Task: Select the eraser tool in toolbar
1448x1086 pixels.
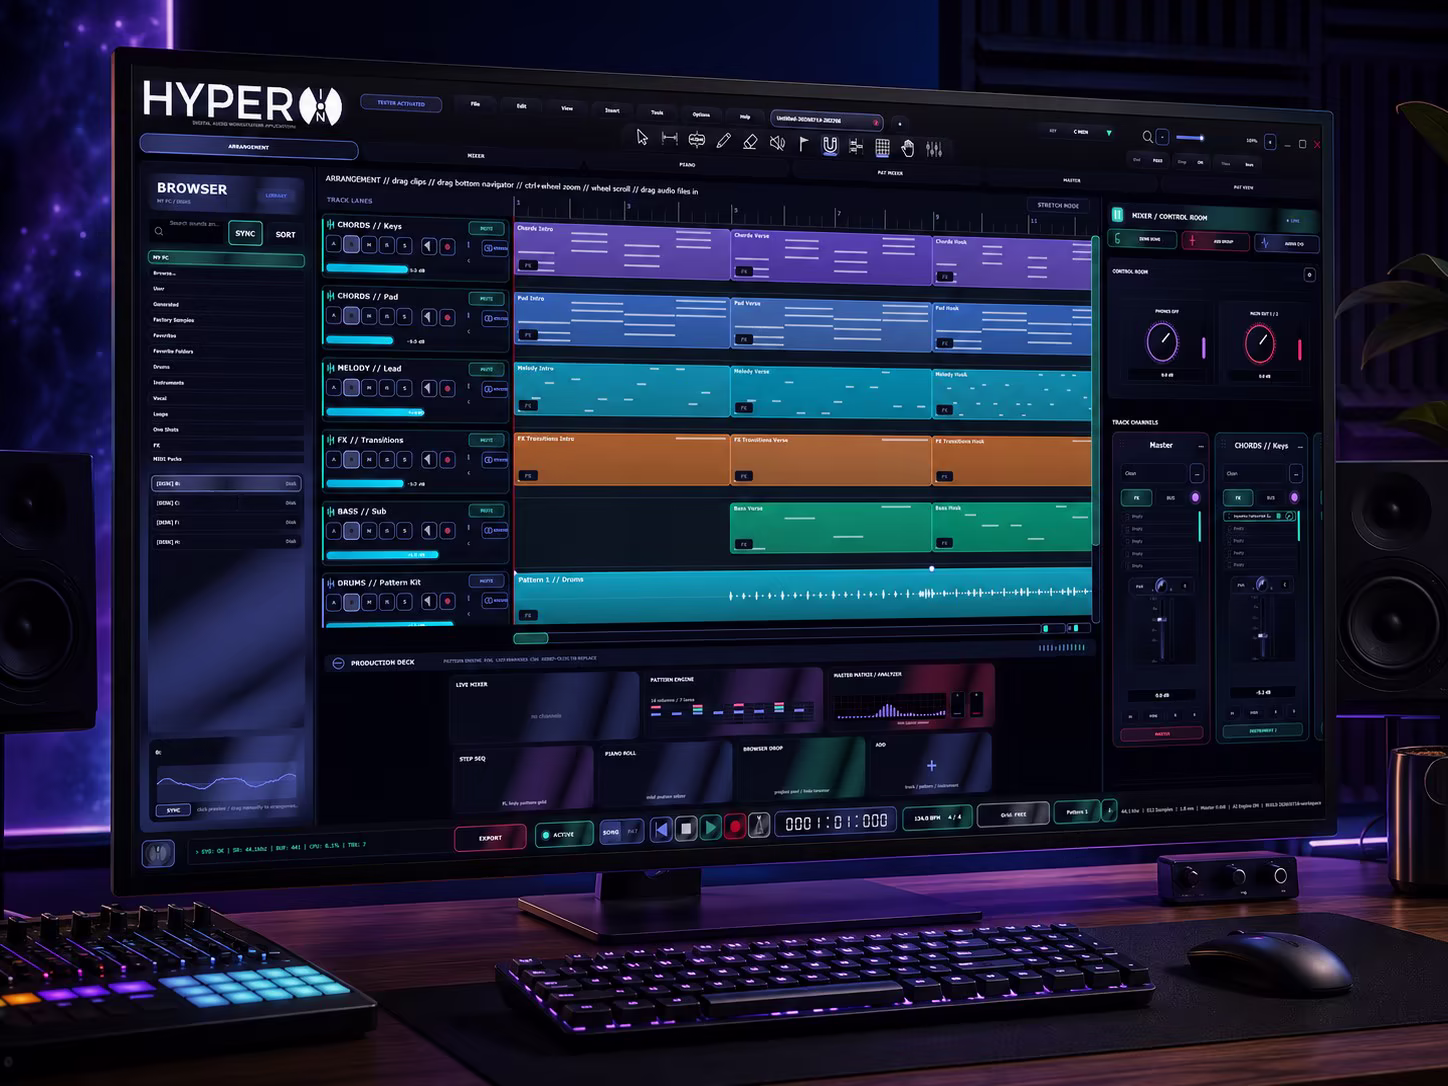Action: (750, 143)
